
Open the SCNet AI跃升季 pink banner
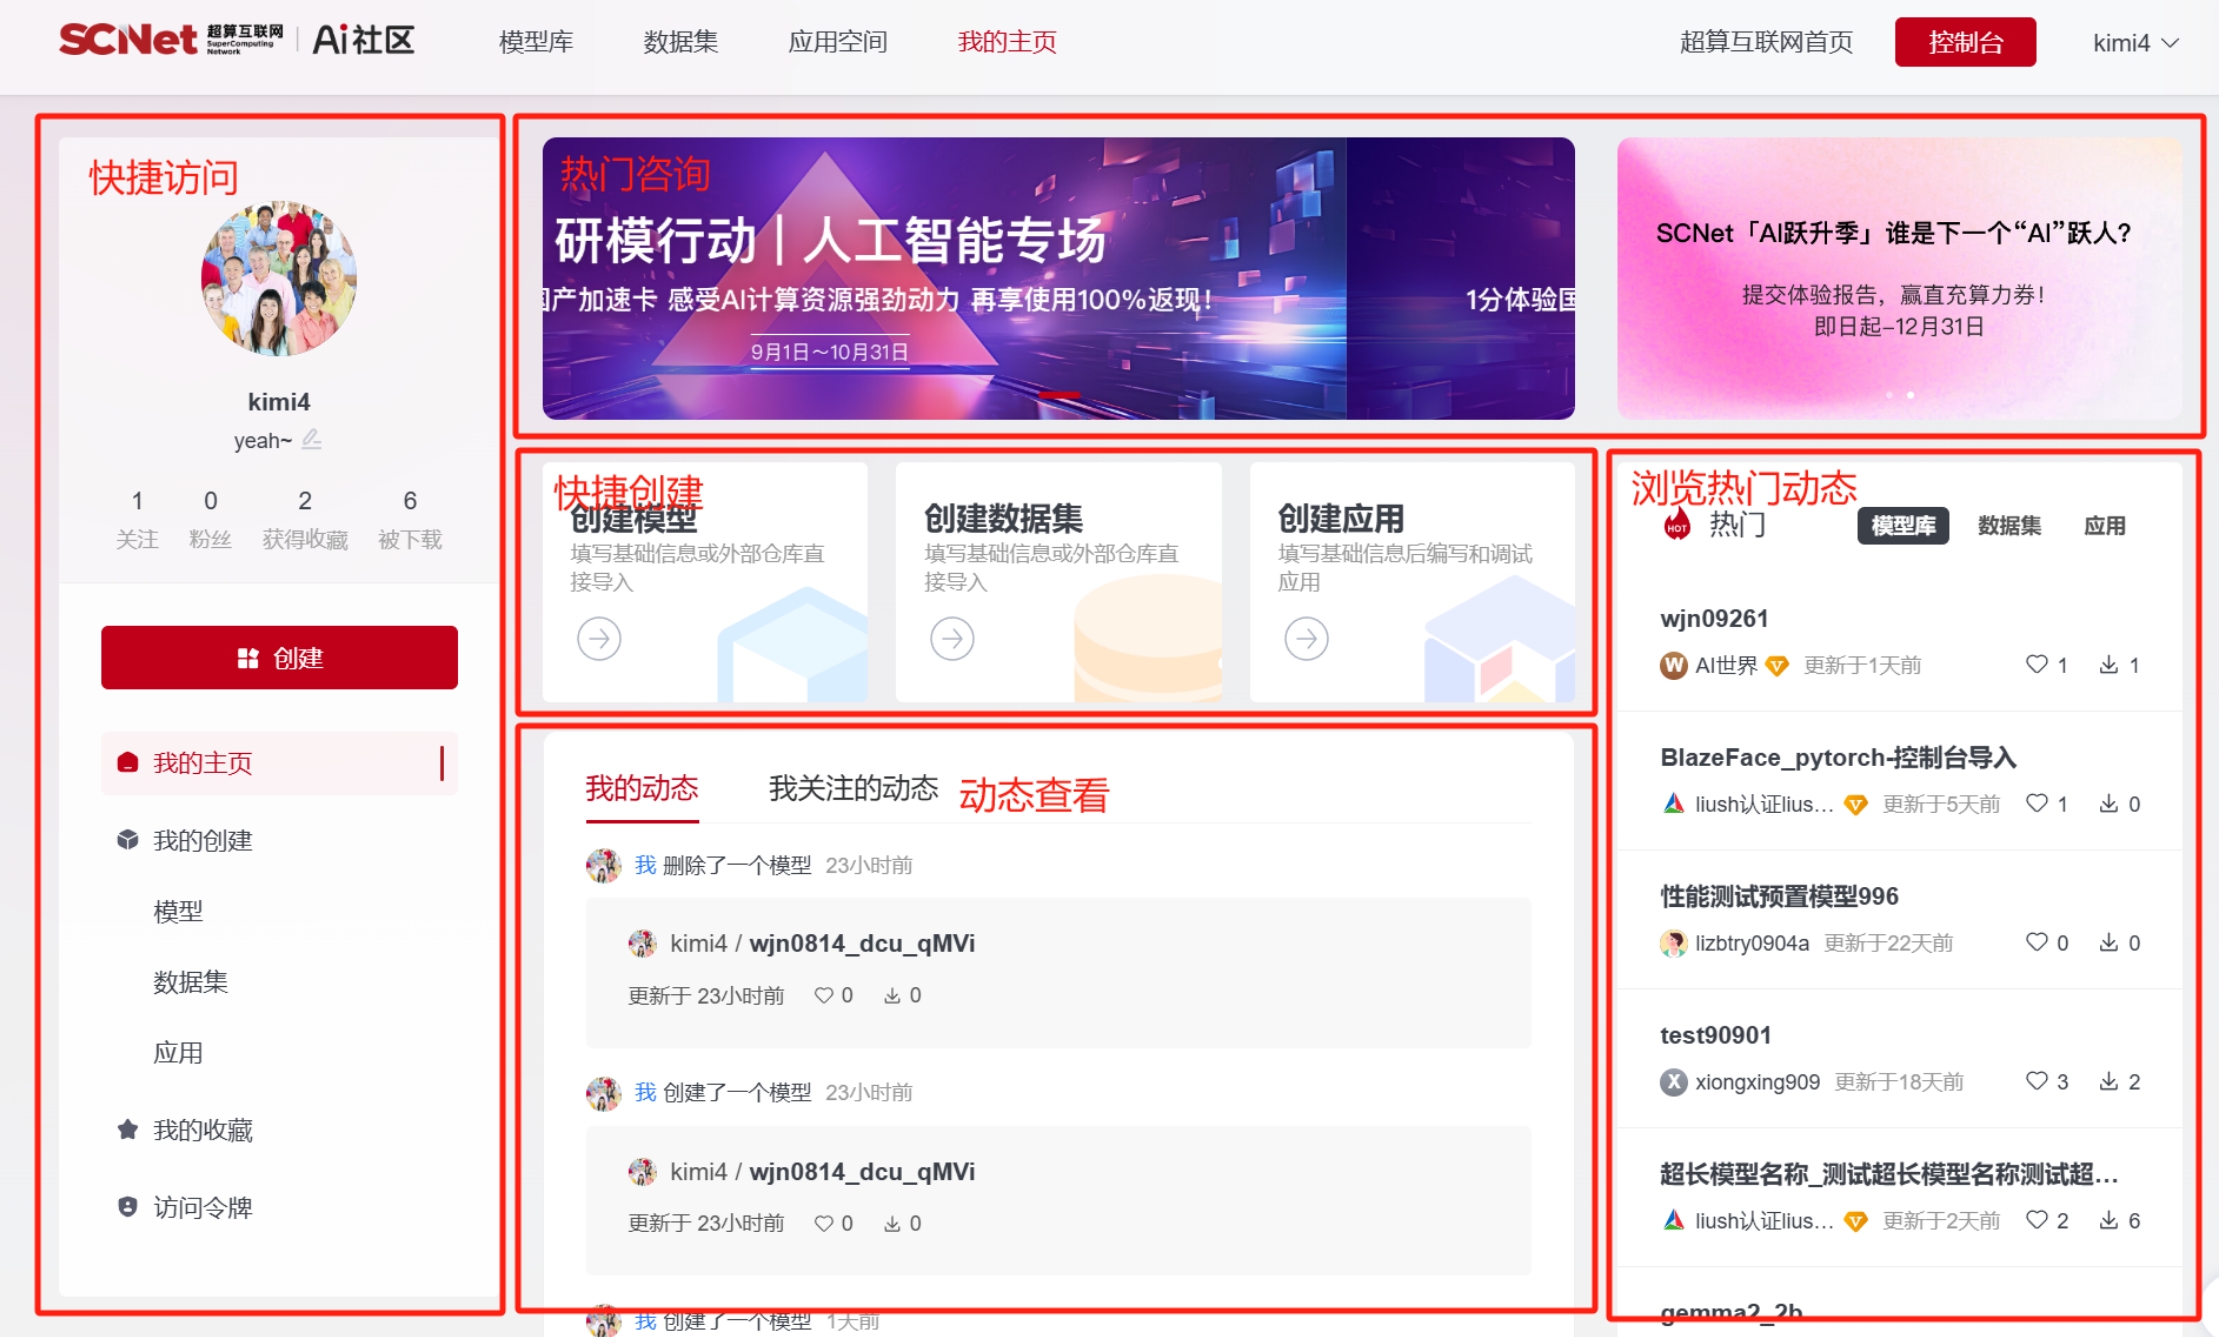point(1899,278)
